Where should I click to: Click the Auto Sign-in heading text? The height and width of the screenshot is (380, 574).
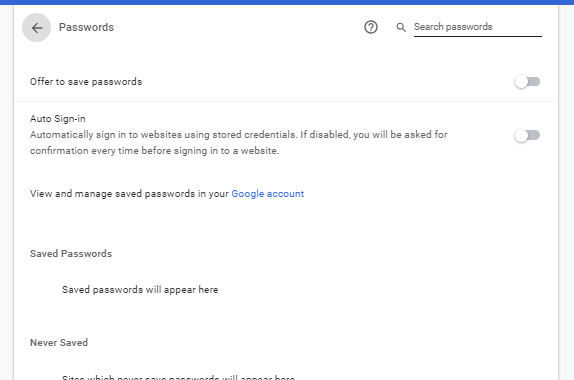pos(58,119)
